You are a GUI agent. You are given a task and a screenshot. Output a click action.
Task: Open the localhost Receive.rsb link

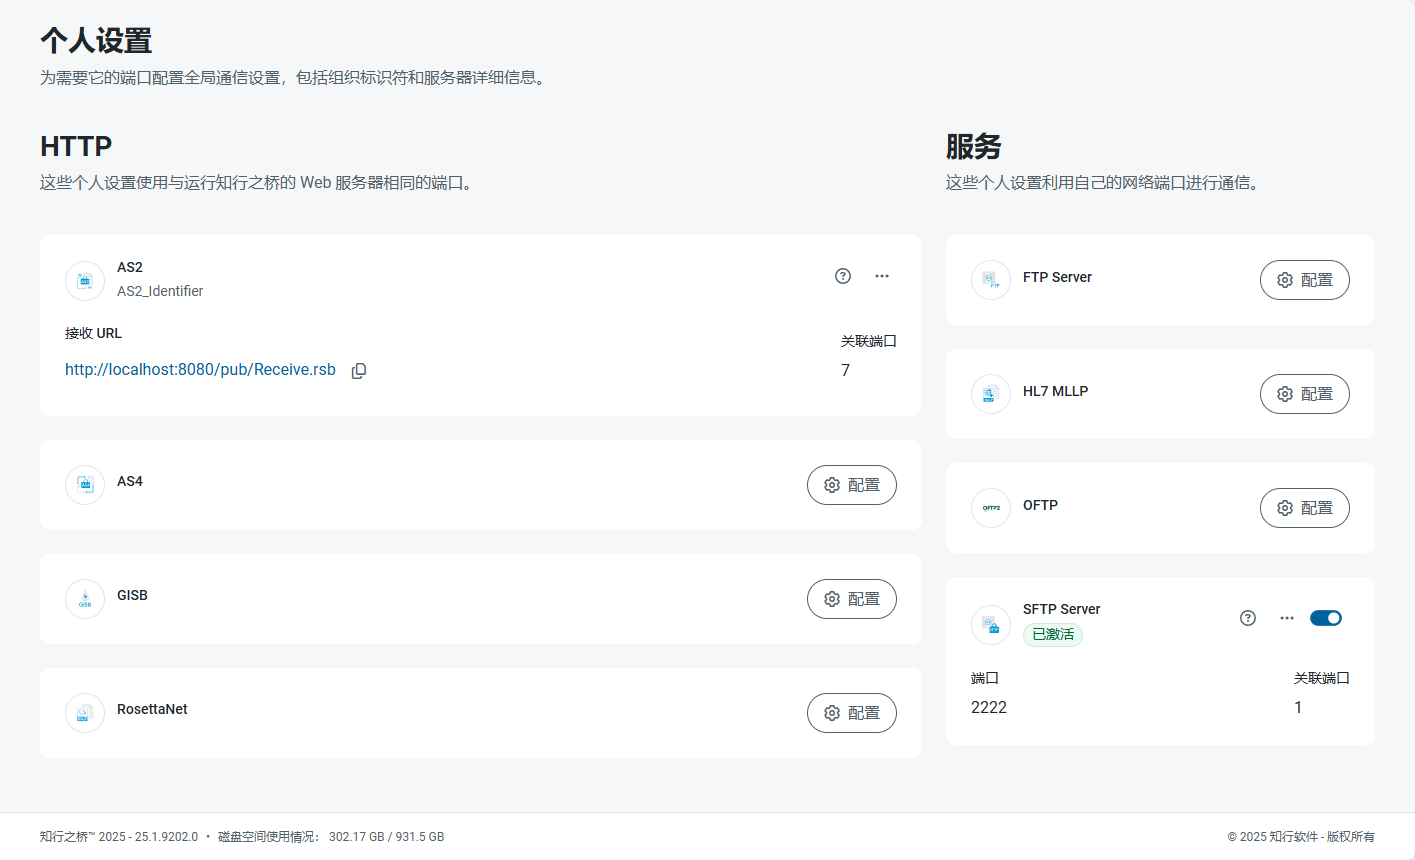click(x=200, y=370)
